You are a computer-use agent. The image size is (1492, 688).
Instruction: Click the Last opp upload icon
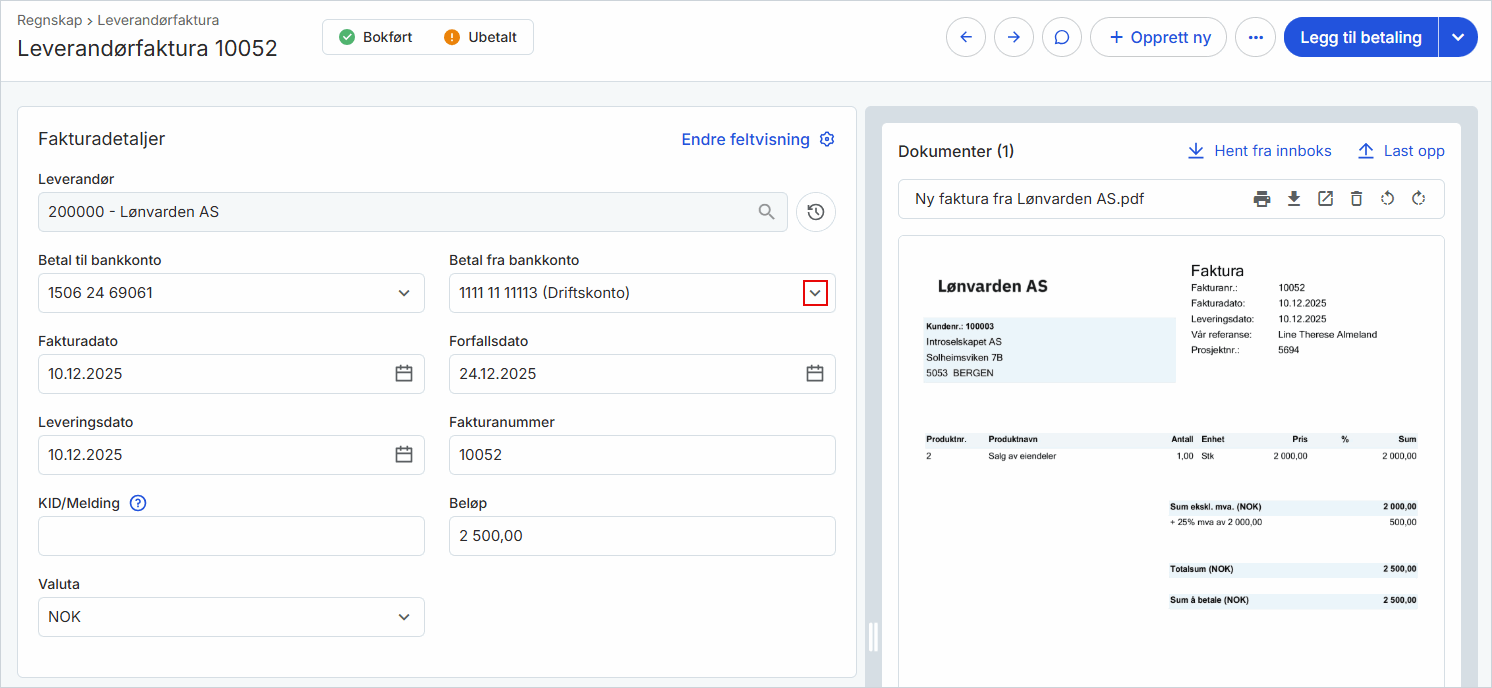pyautogui.click(x=1366, y=151)
